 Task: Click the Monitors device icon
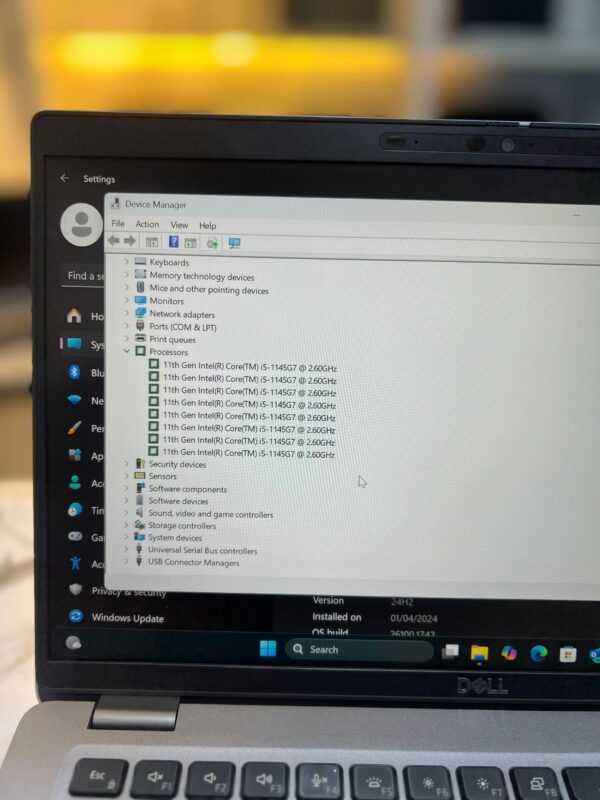tap(140, 300)
